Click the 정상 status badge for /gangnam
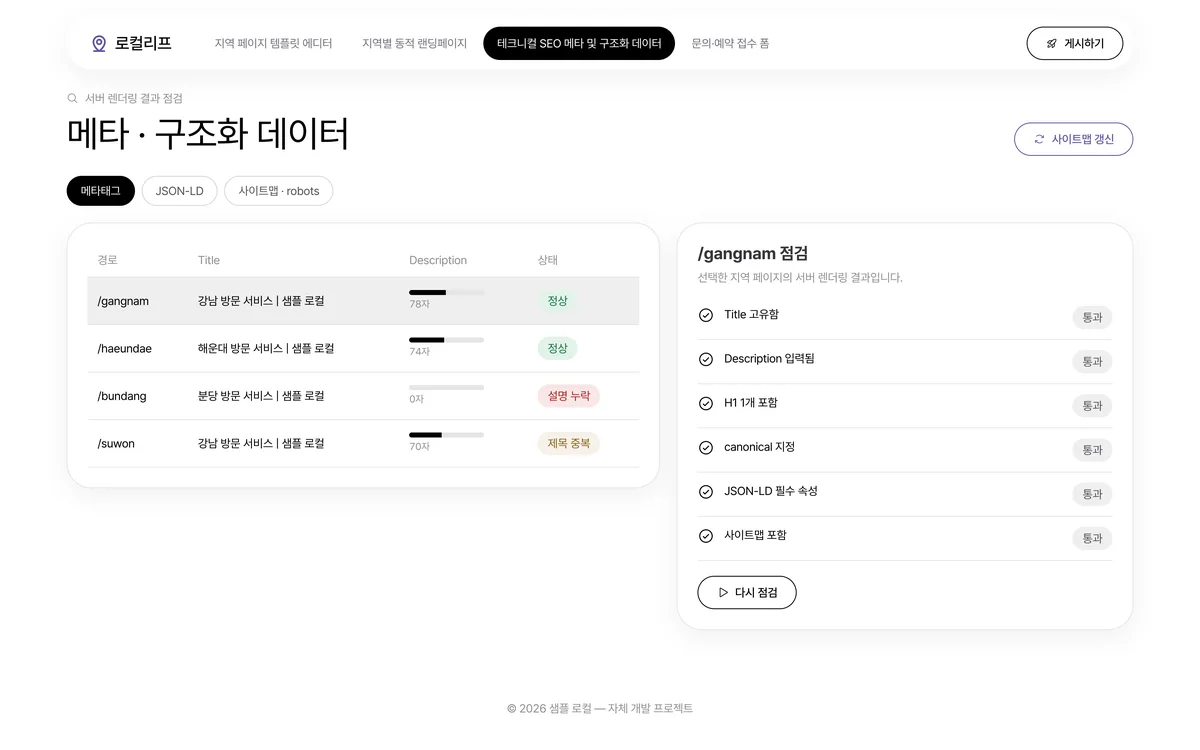Image resolution: width=1200 pixels, height=750 pixels. 557,301
